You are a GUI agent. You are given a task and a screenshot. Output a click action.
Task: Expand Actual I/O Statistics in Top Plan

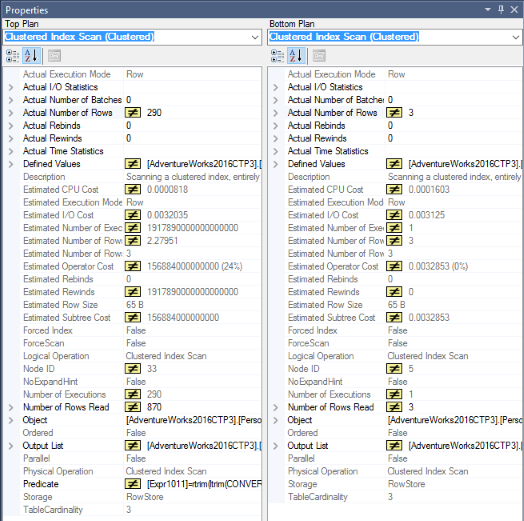tap(11, 88)
